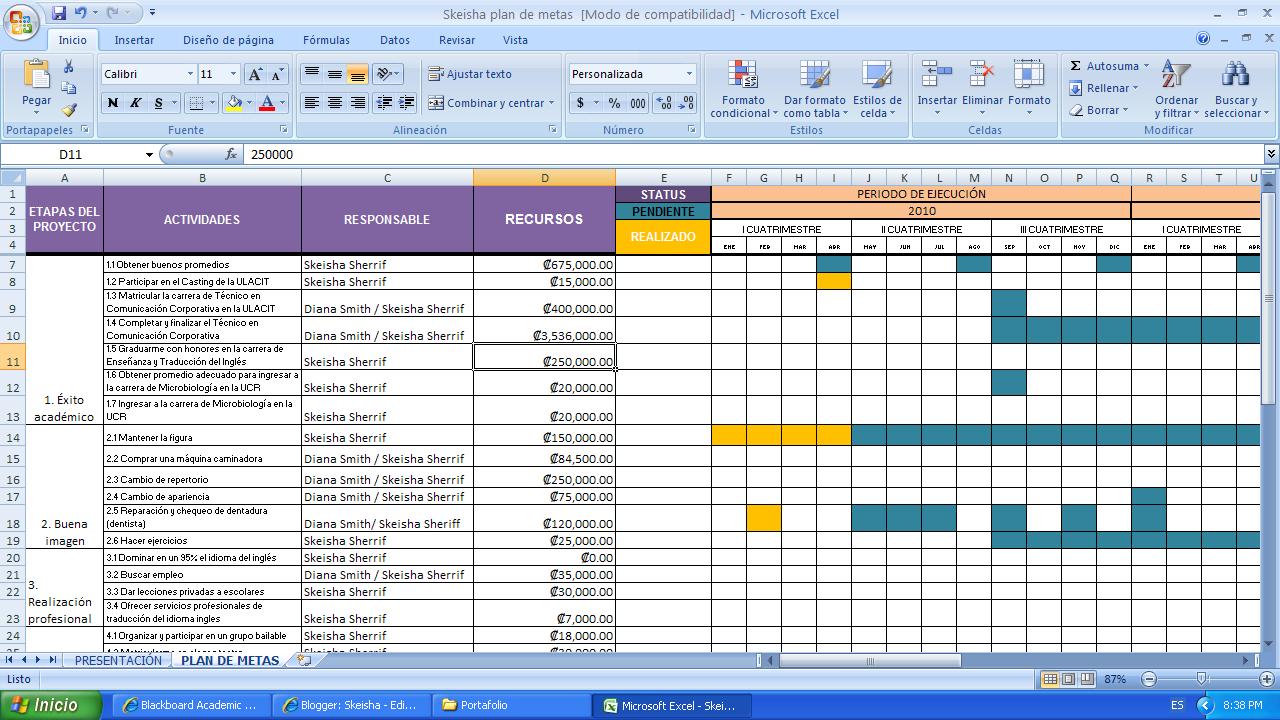Open the number format dropdown showing Personalizada
The image size is (1280, 720).
688,73
